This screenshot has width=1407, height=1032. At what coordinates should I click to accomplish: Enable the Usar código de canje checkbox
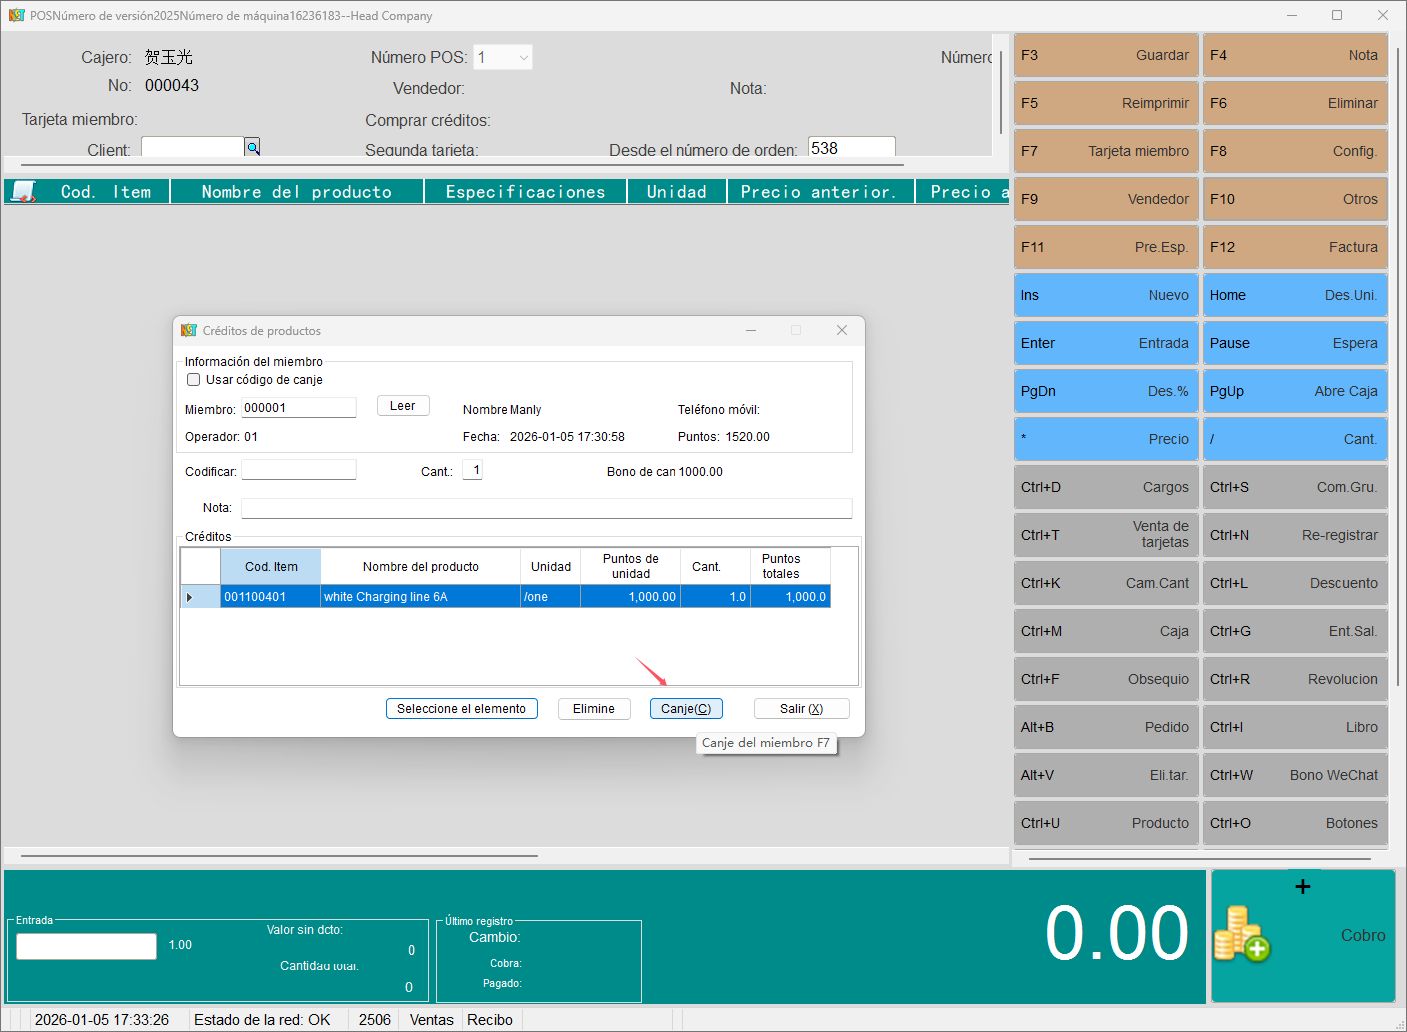tap(194, 380)
